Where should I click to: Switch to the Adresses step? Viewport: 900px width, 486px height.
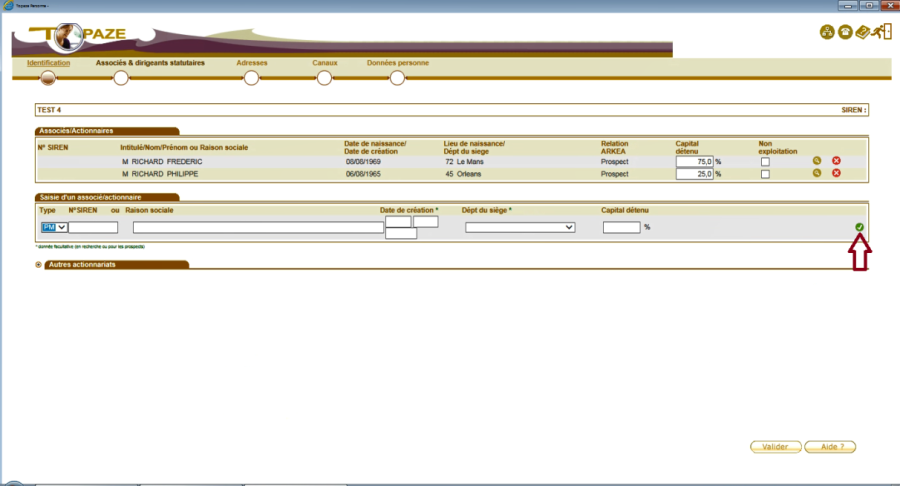[x=252, y=77]
